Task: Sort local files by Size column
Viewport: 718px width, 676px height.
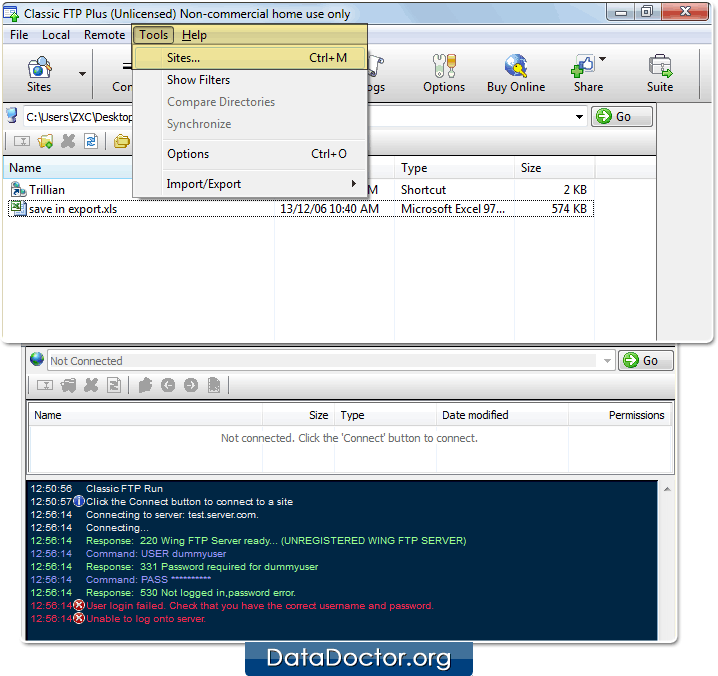Action: (555, 168)
